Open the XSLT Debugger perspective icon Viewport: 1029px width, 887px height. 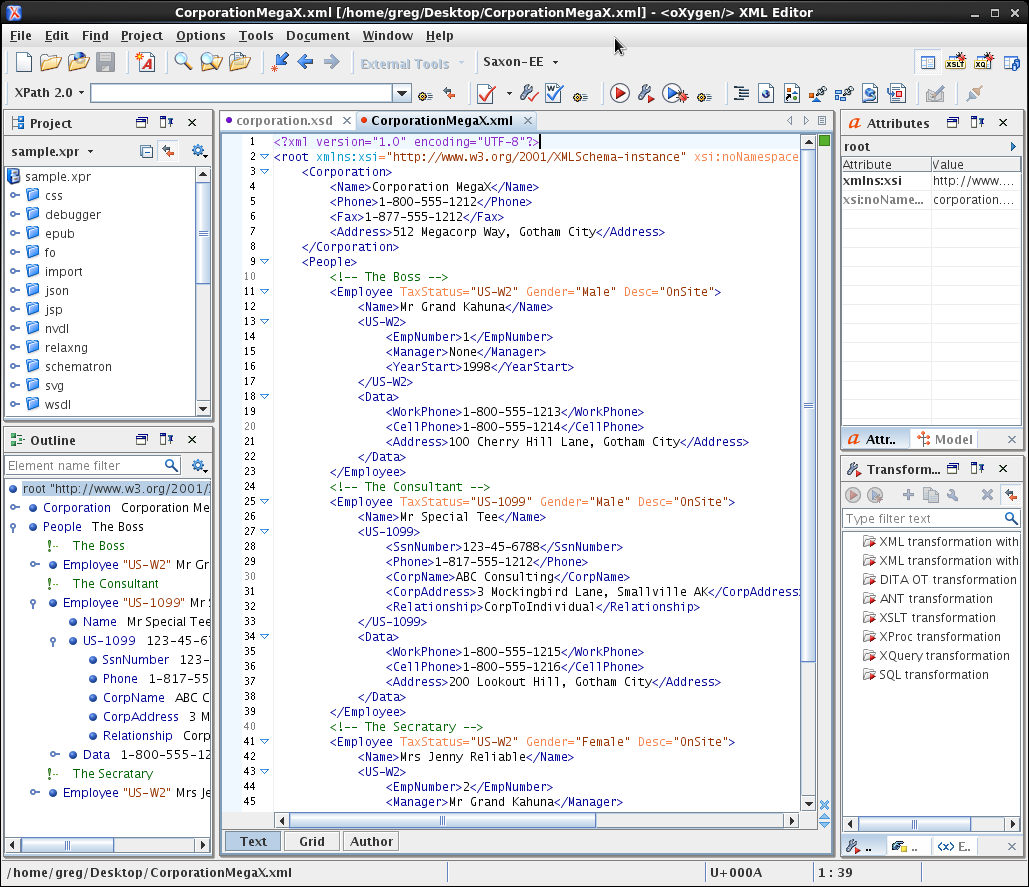point(956,63)
